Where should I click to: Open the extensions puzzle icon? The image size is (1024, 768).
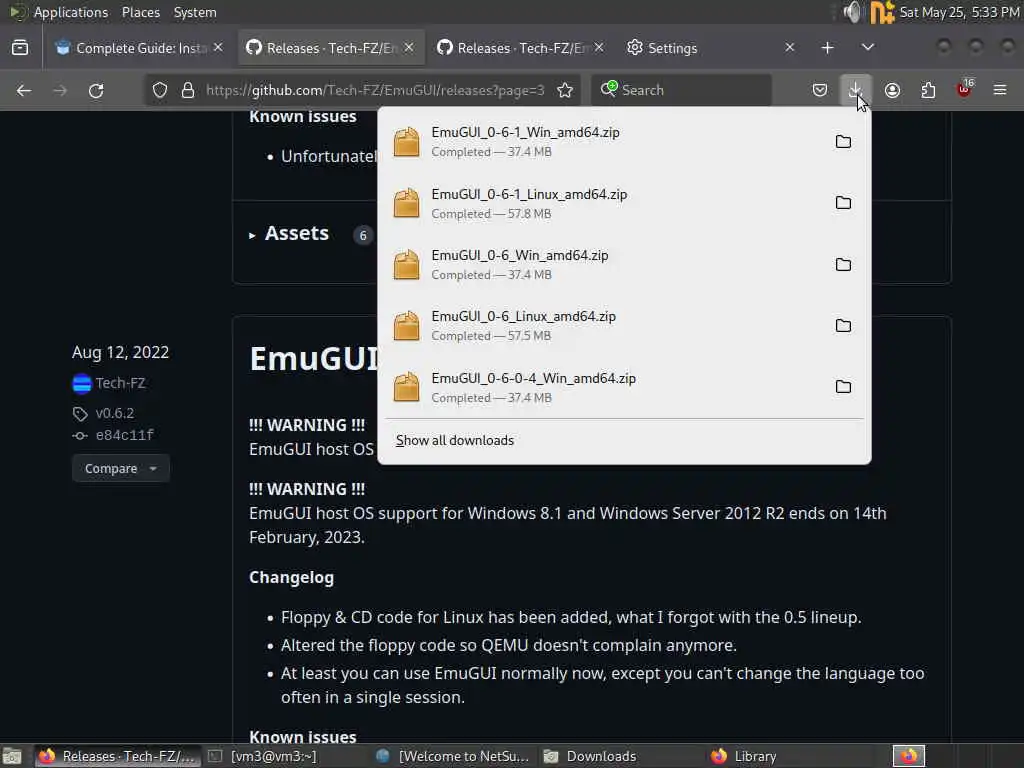click(928, 90)
